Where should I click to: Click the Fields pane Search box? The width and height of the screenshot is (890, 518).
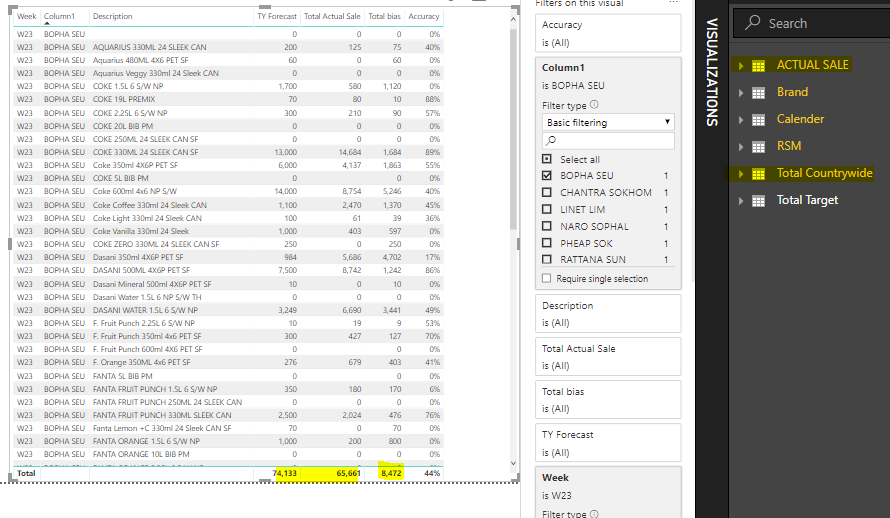[x=812, y=23]
